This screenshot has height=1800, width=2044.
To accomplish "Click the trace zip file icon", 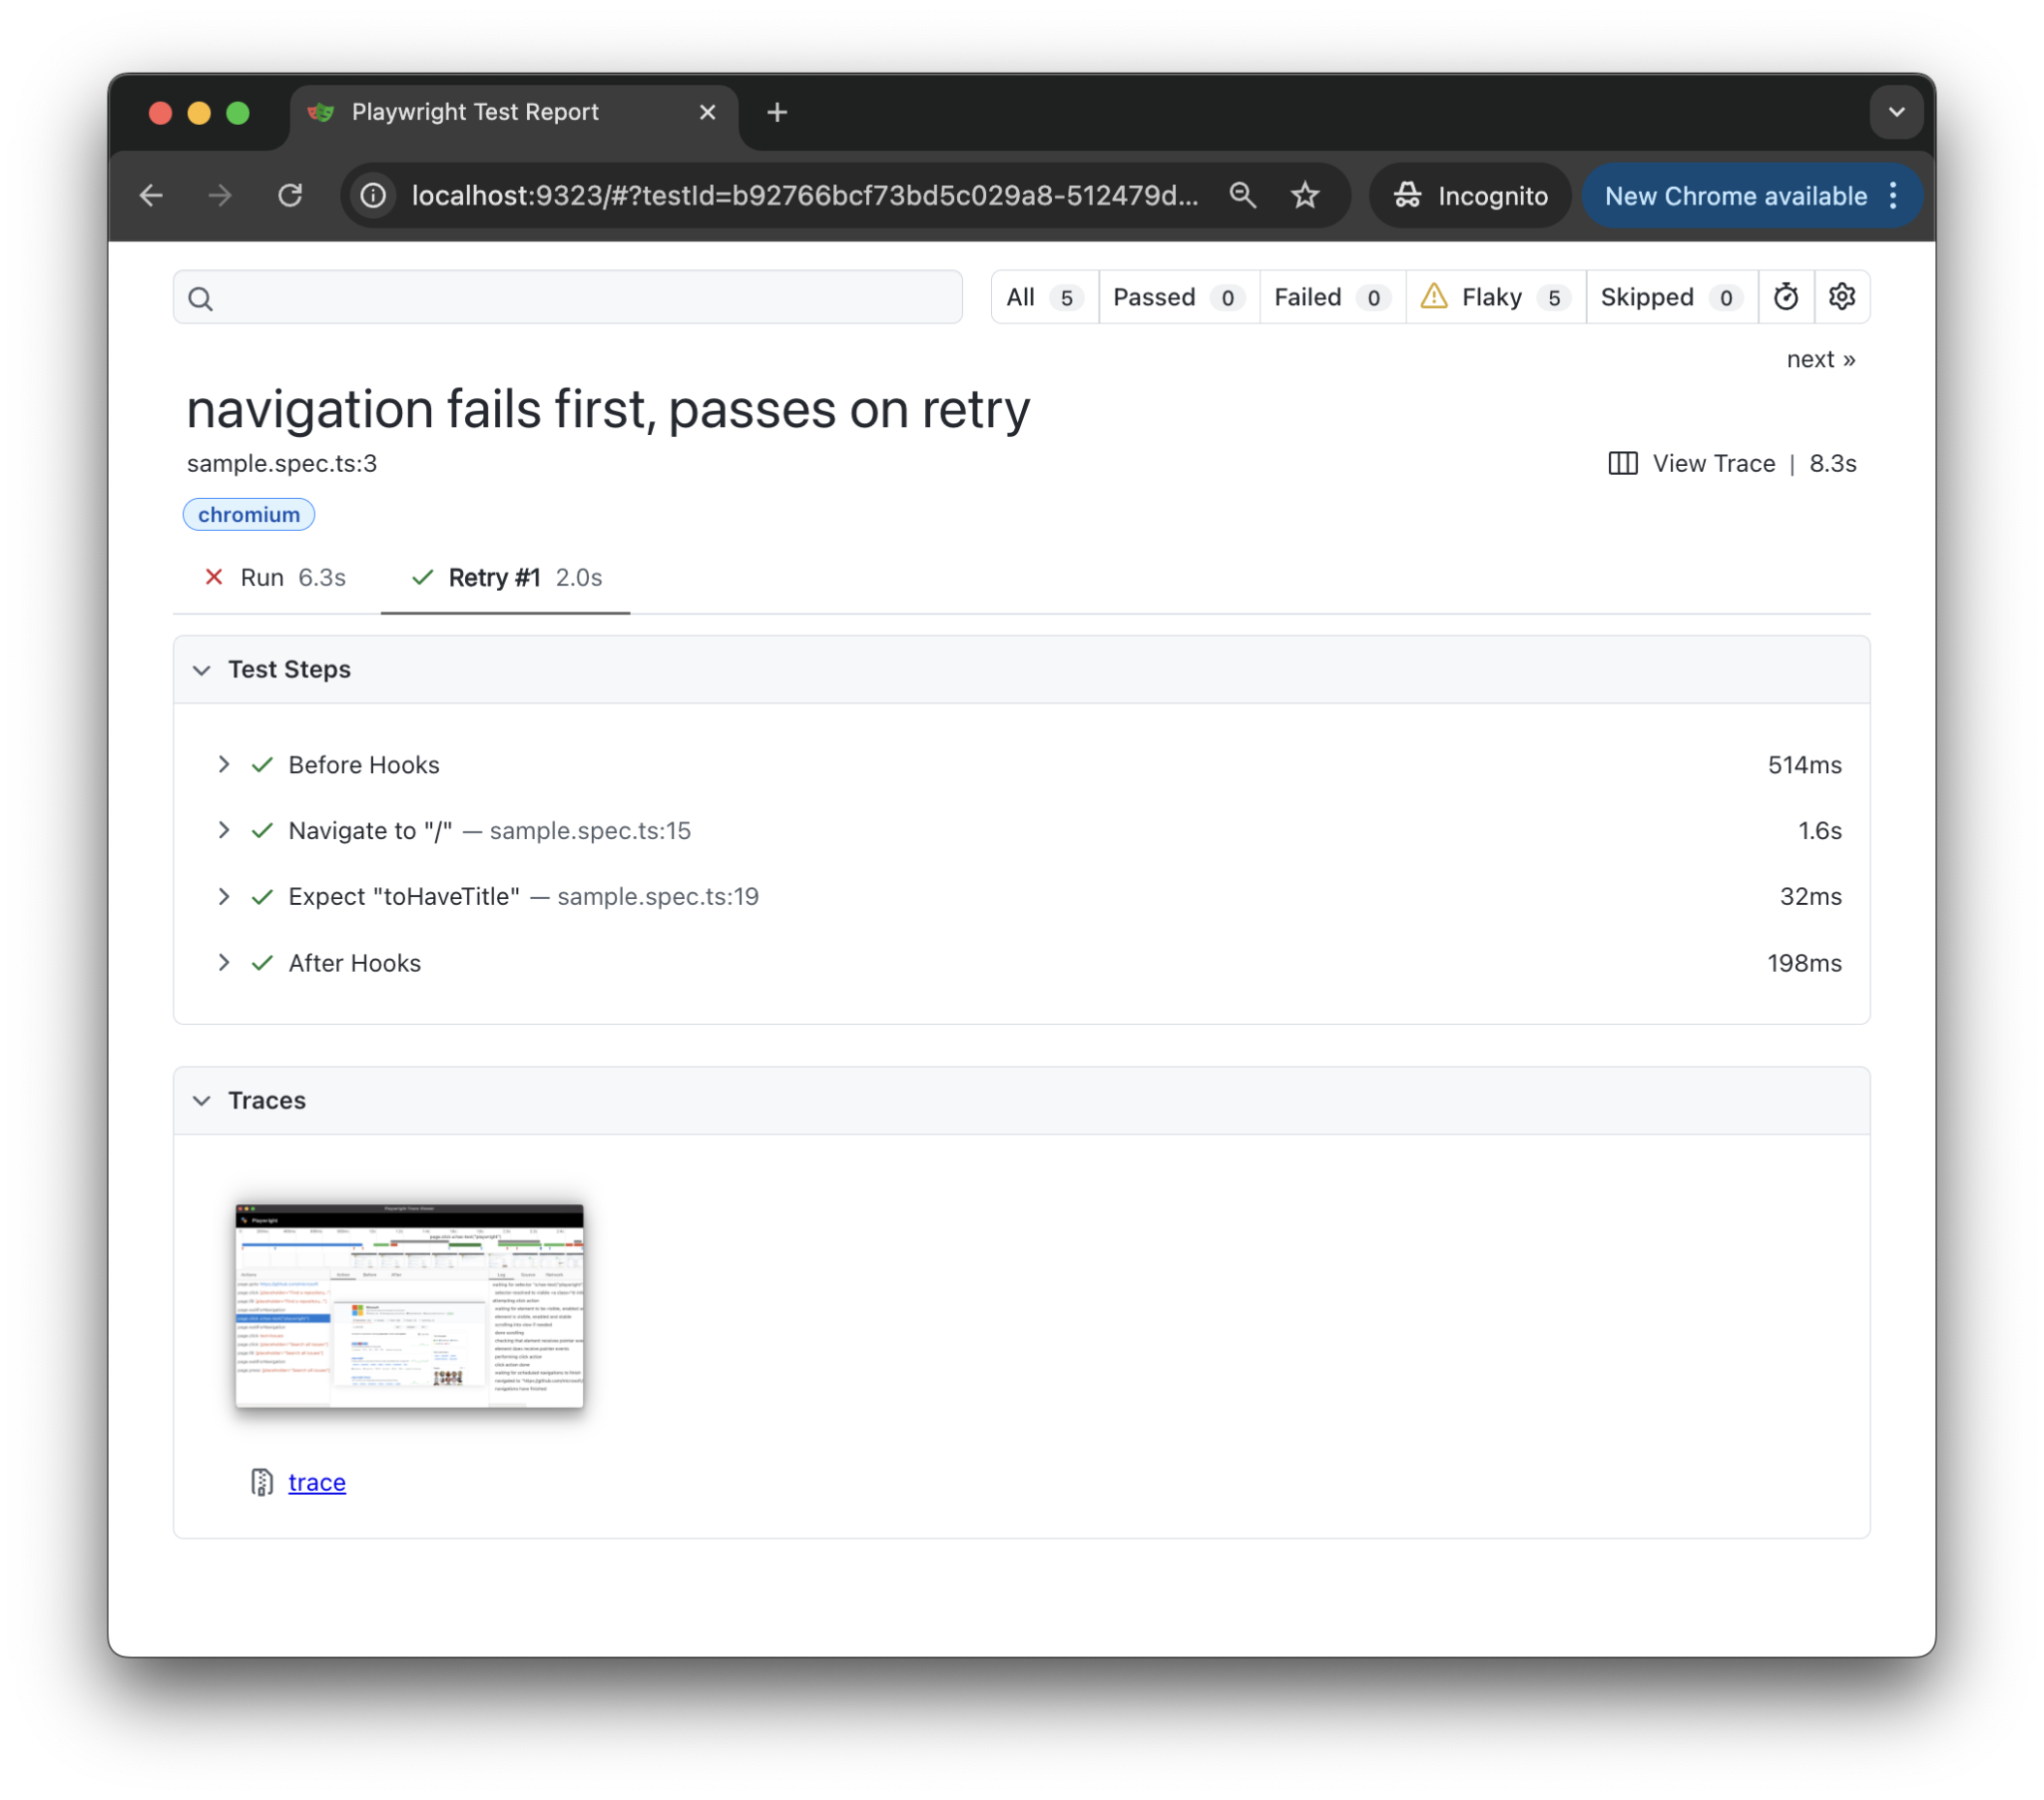I will (x=261, y=1482).
